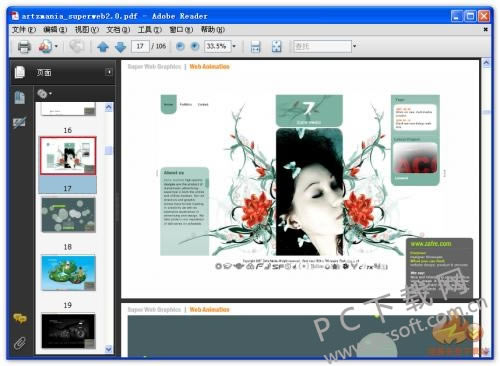
Task: Click the pages panel header document icon
Action: coord(20,72)
